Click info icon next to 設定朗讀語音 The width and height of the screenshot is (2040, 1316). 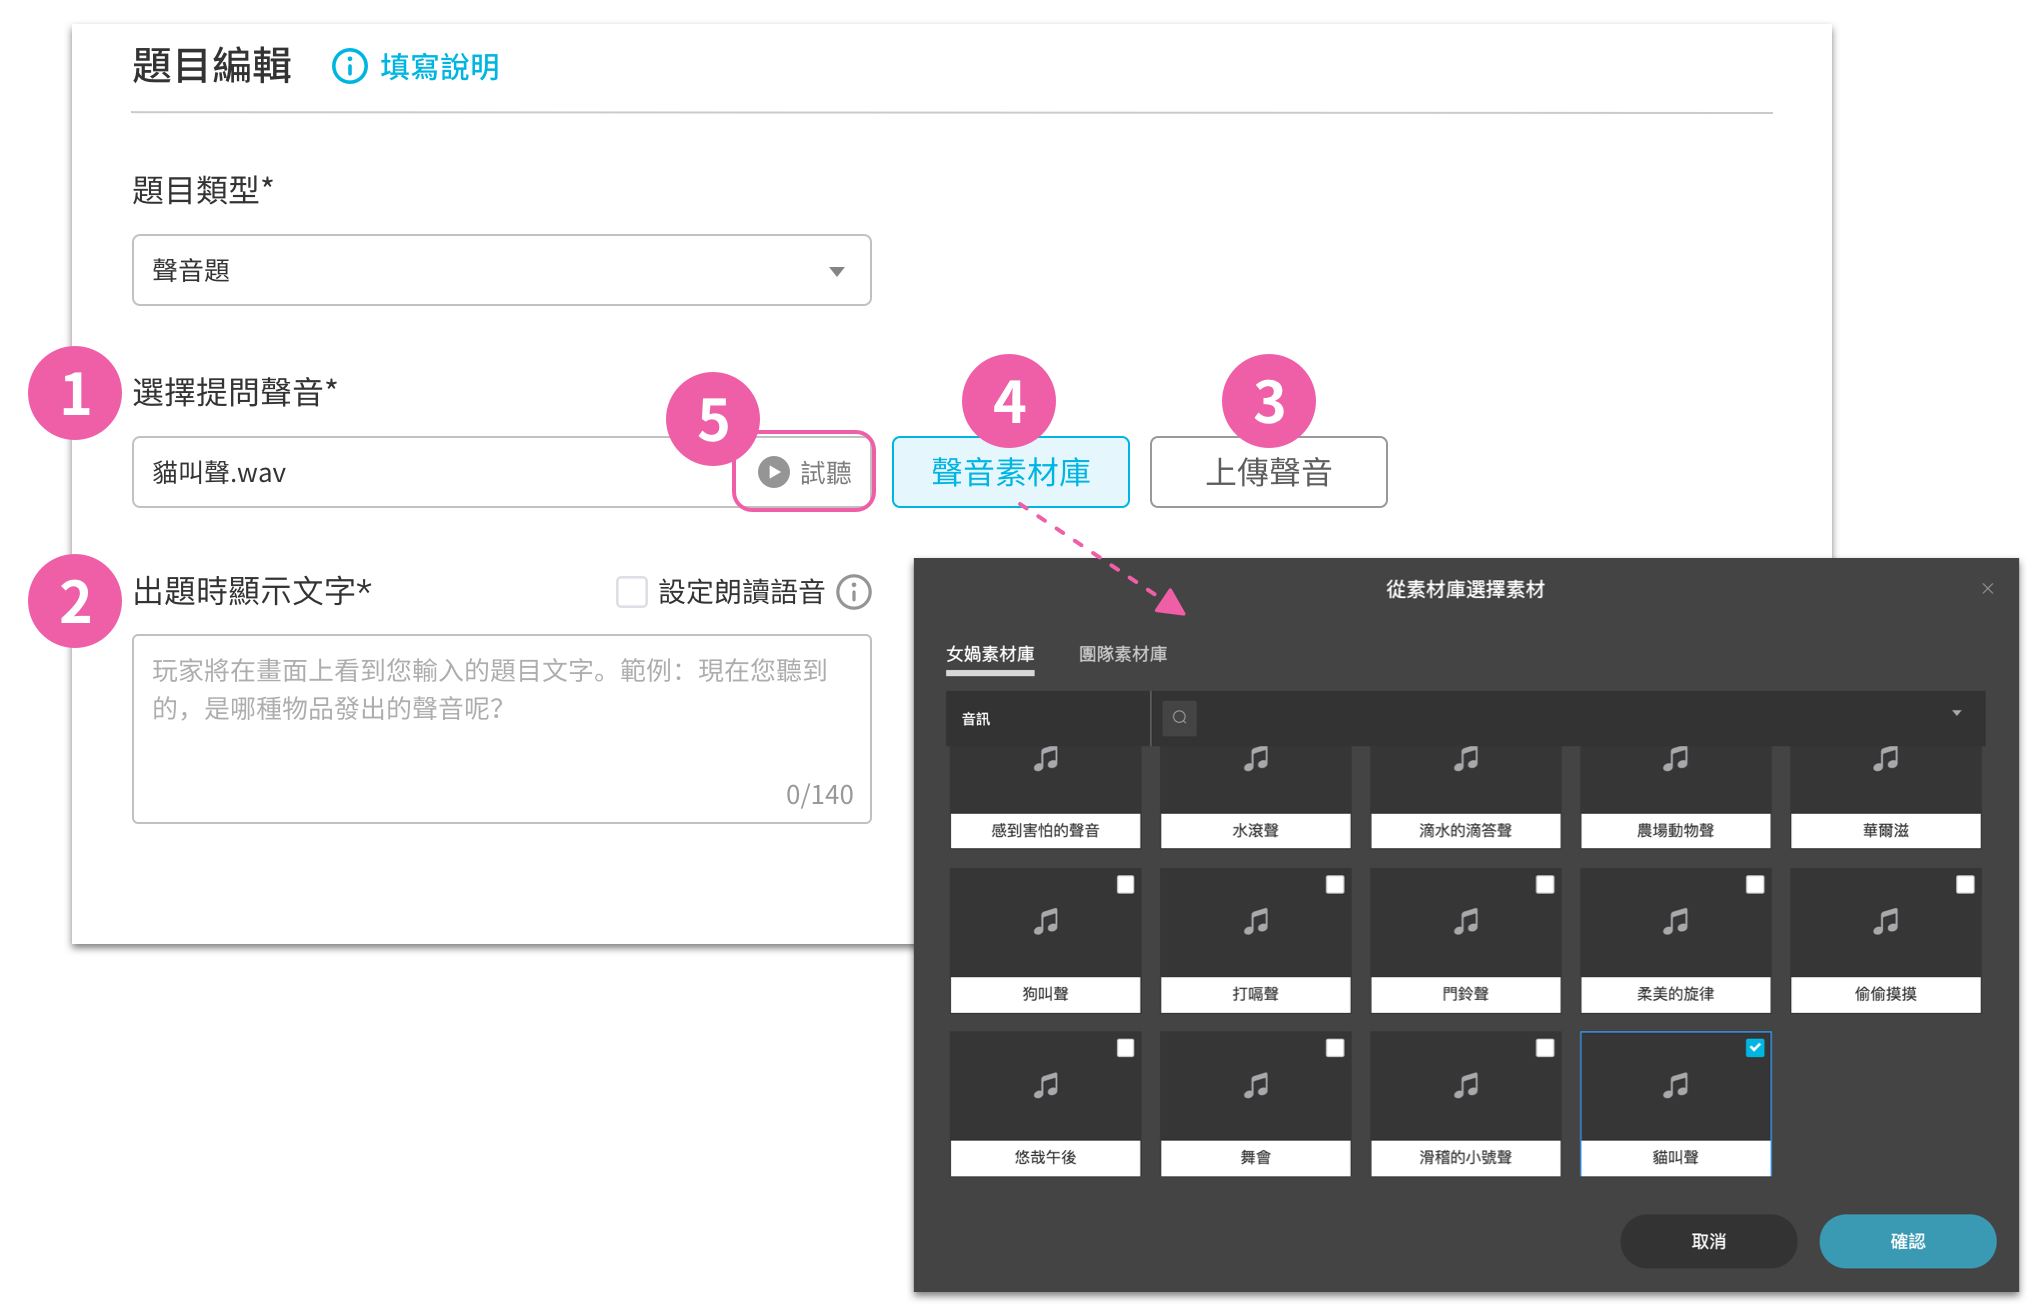(853, 592)
